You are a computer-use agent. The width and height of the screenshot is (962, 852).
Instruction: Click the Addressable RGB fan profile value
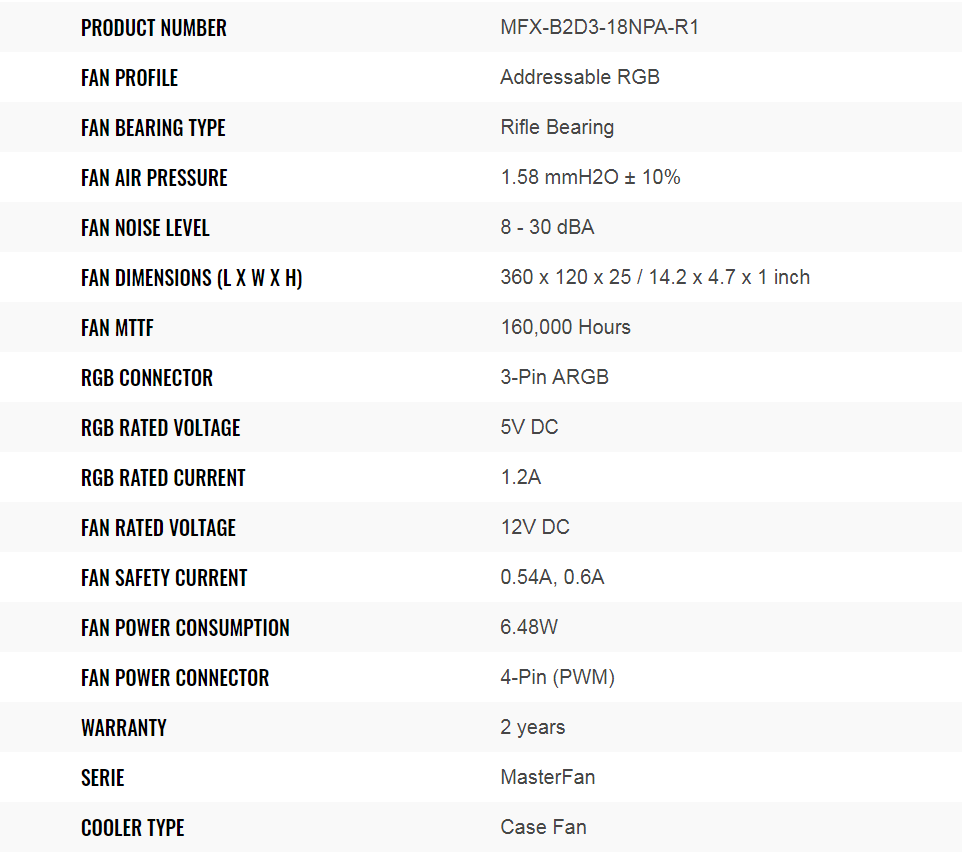pos(580,77)
